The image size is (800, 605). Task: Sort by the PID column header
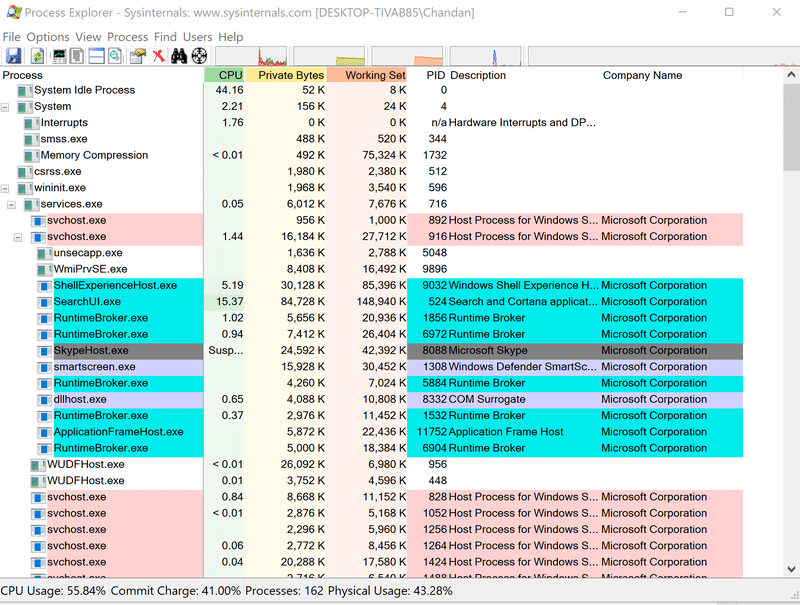(428, 75)
